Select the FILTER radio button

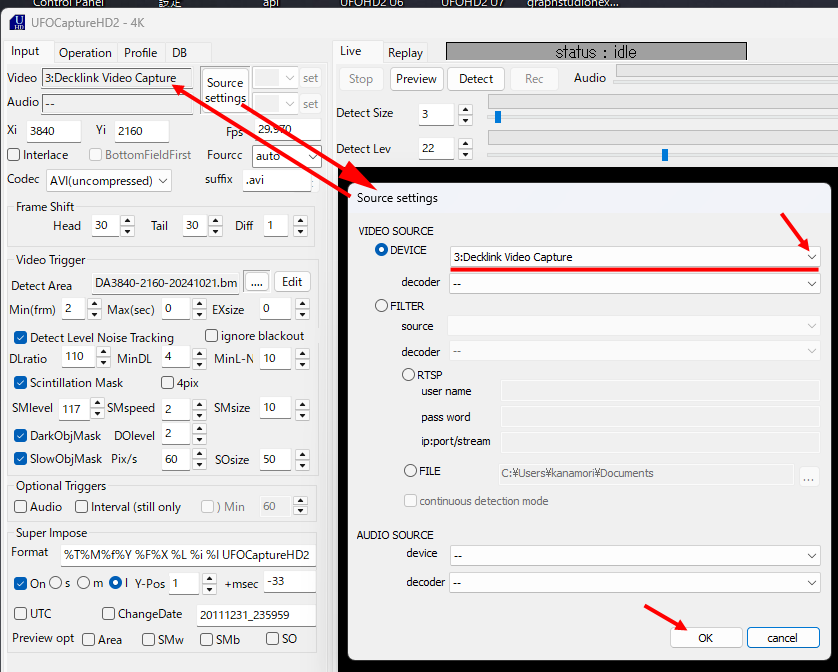tap(381, 306)
